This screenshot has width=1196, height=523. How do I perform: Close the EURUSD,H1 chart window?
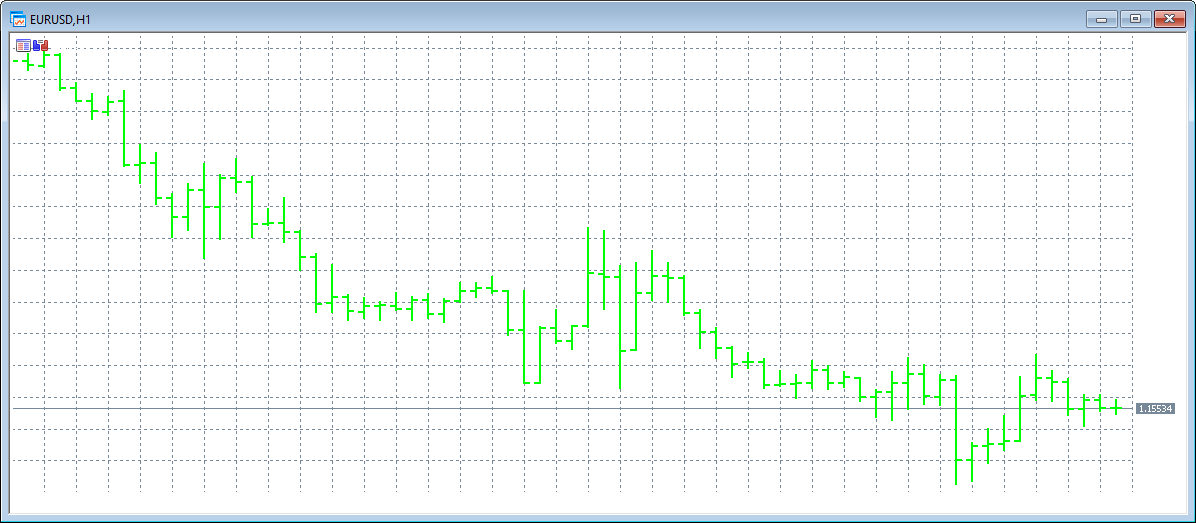(1169, 19)
